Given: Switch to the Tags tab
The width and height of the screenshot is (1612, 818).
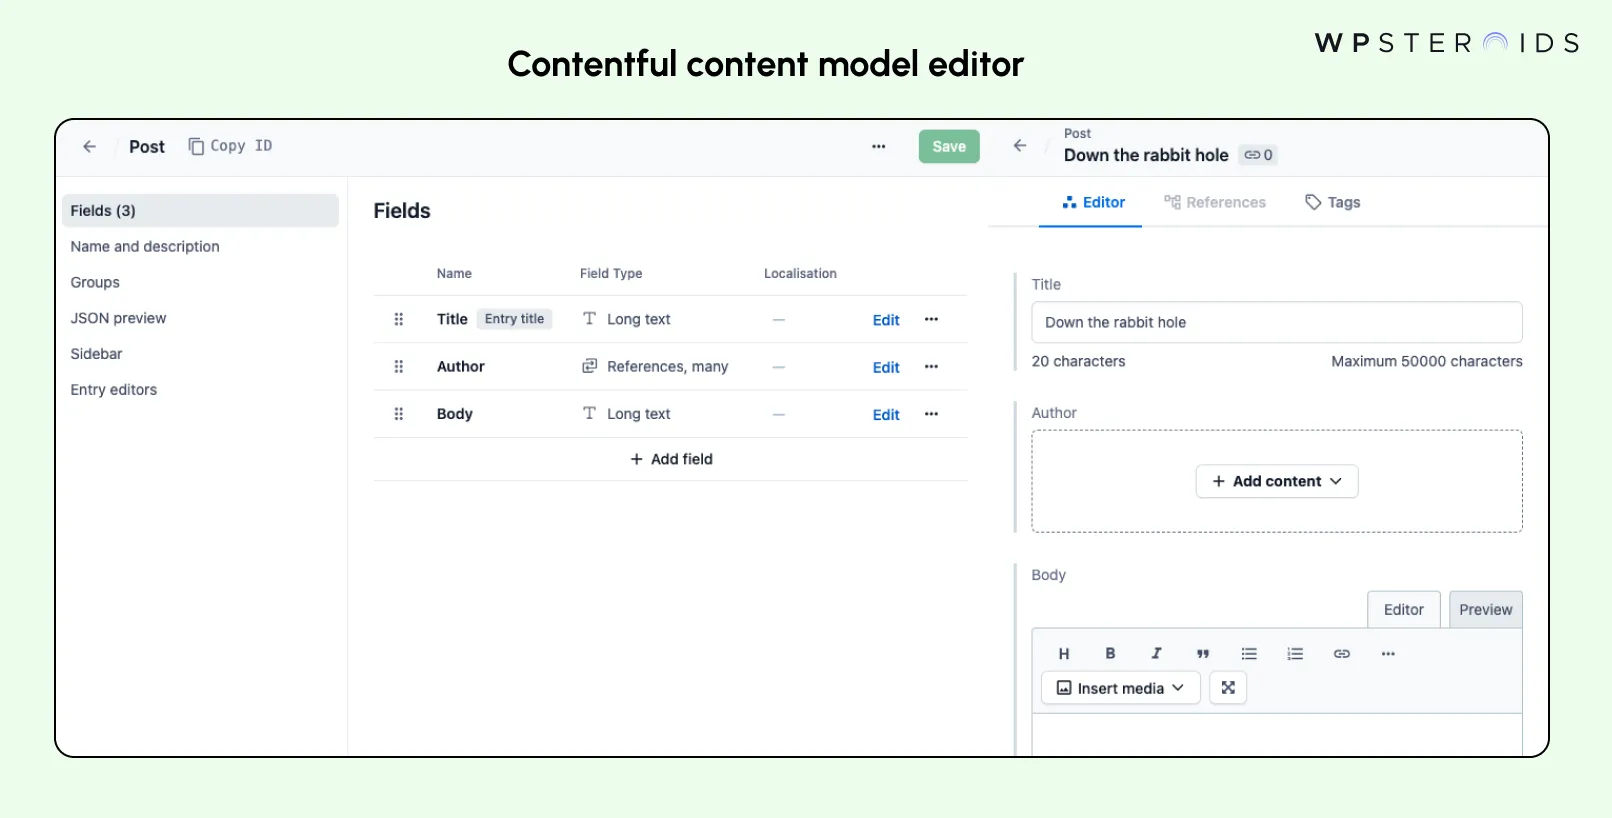Looking at the screenshot, I should click(1333, 202).
